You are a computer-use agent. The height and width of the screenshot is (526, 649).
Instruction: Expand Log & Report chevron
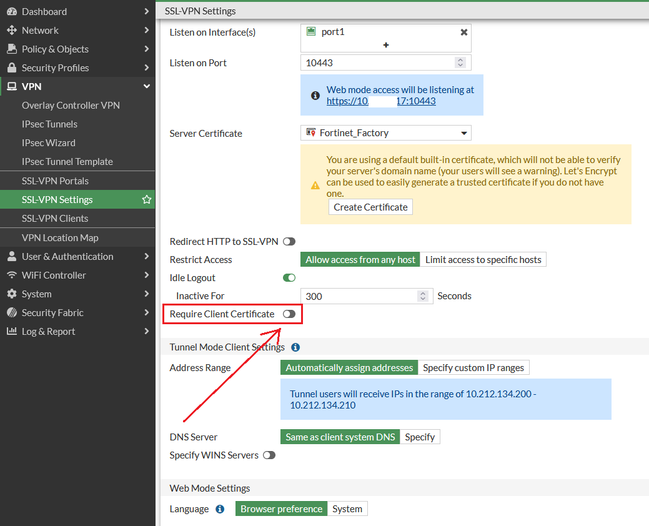tap(147, 331)
